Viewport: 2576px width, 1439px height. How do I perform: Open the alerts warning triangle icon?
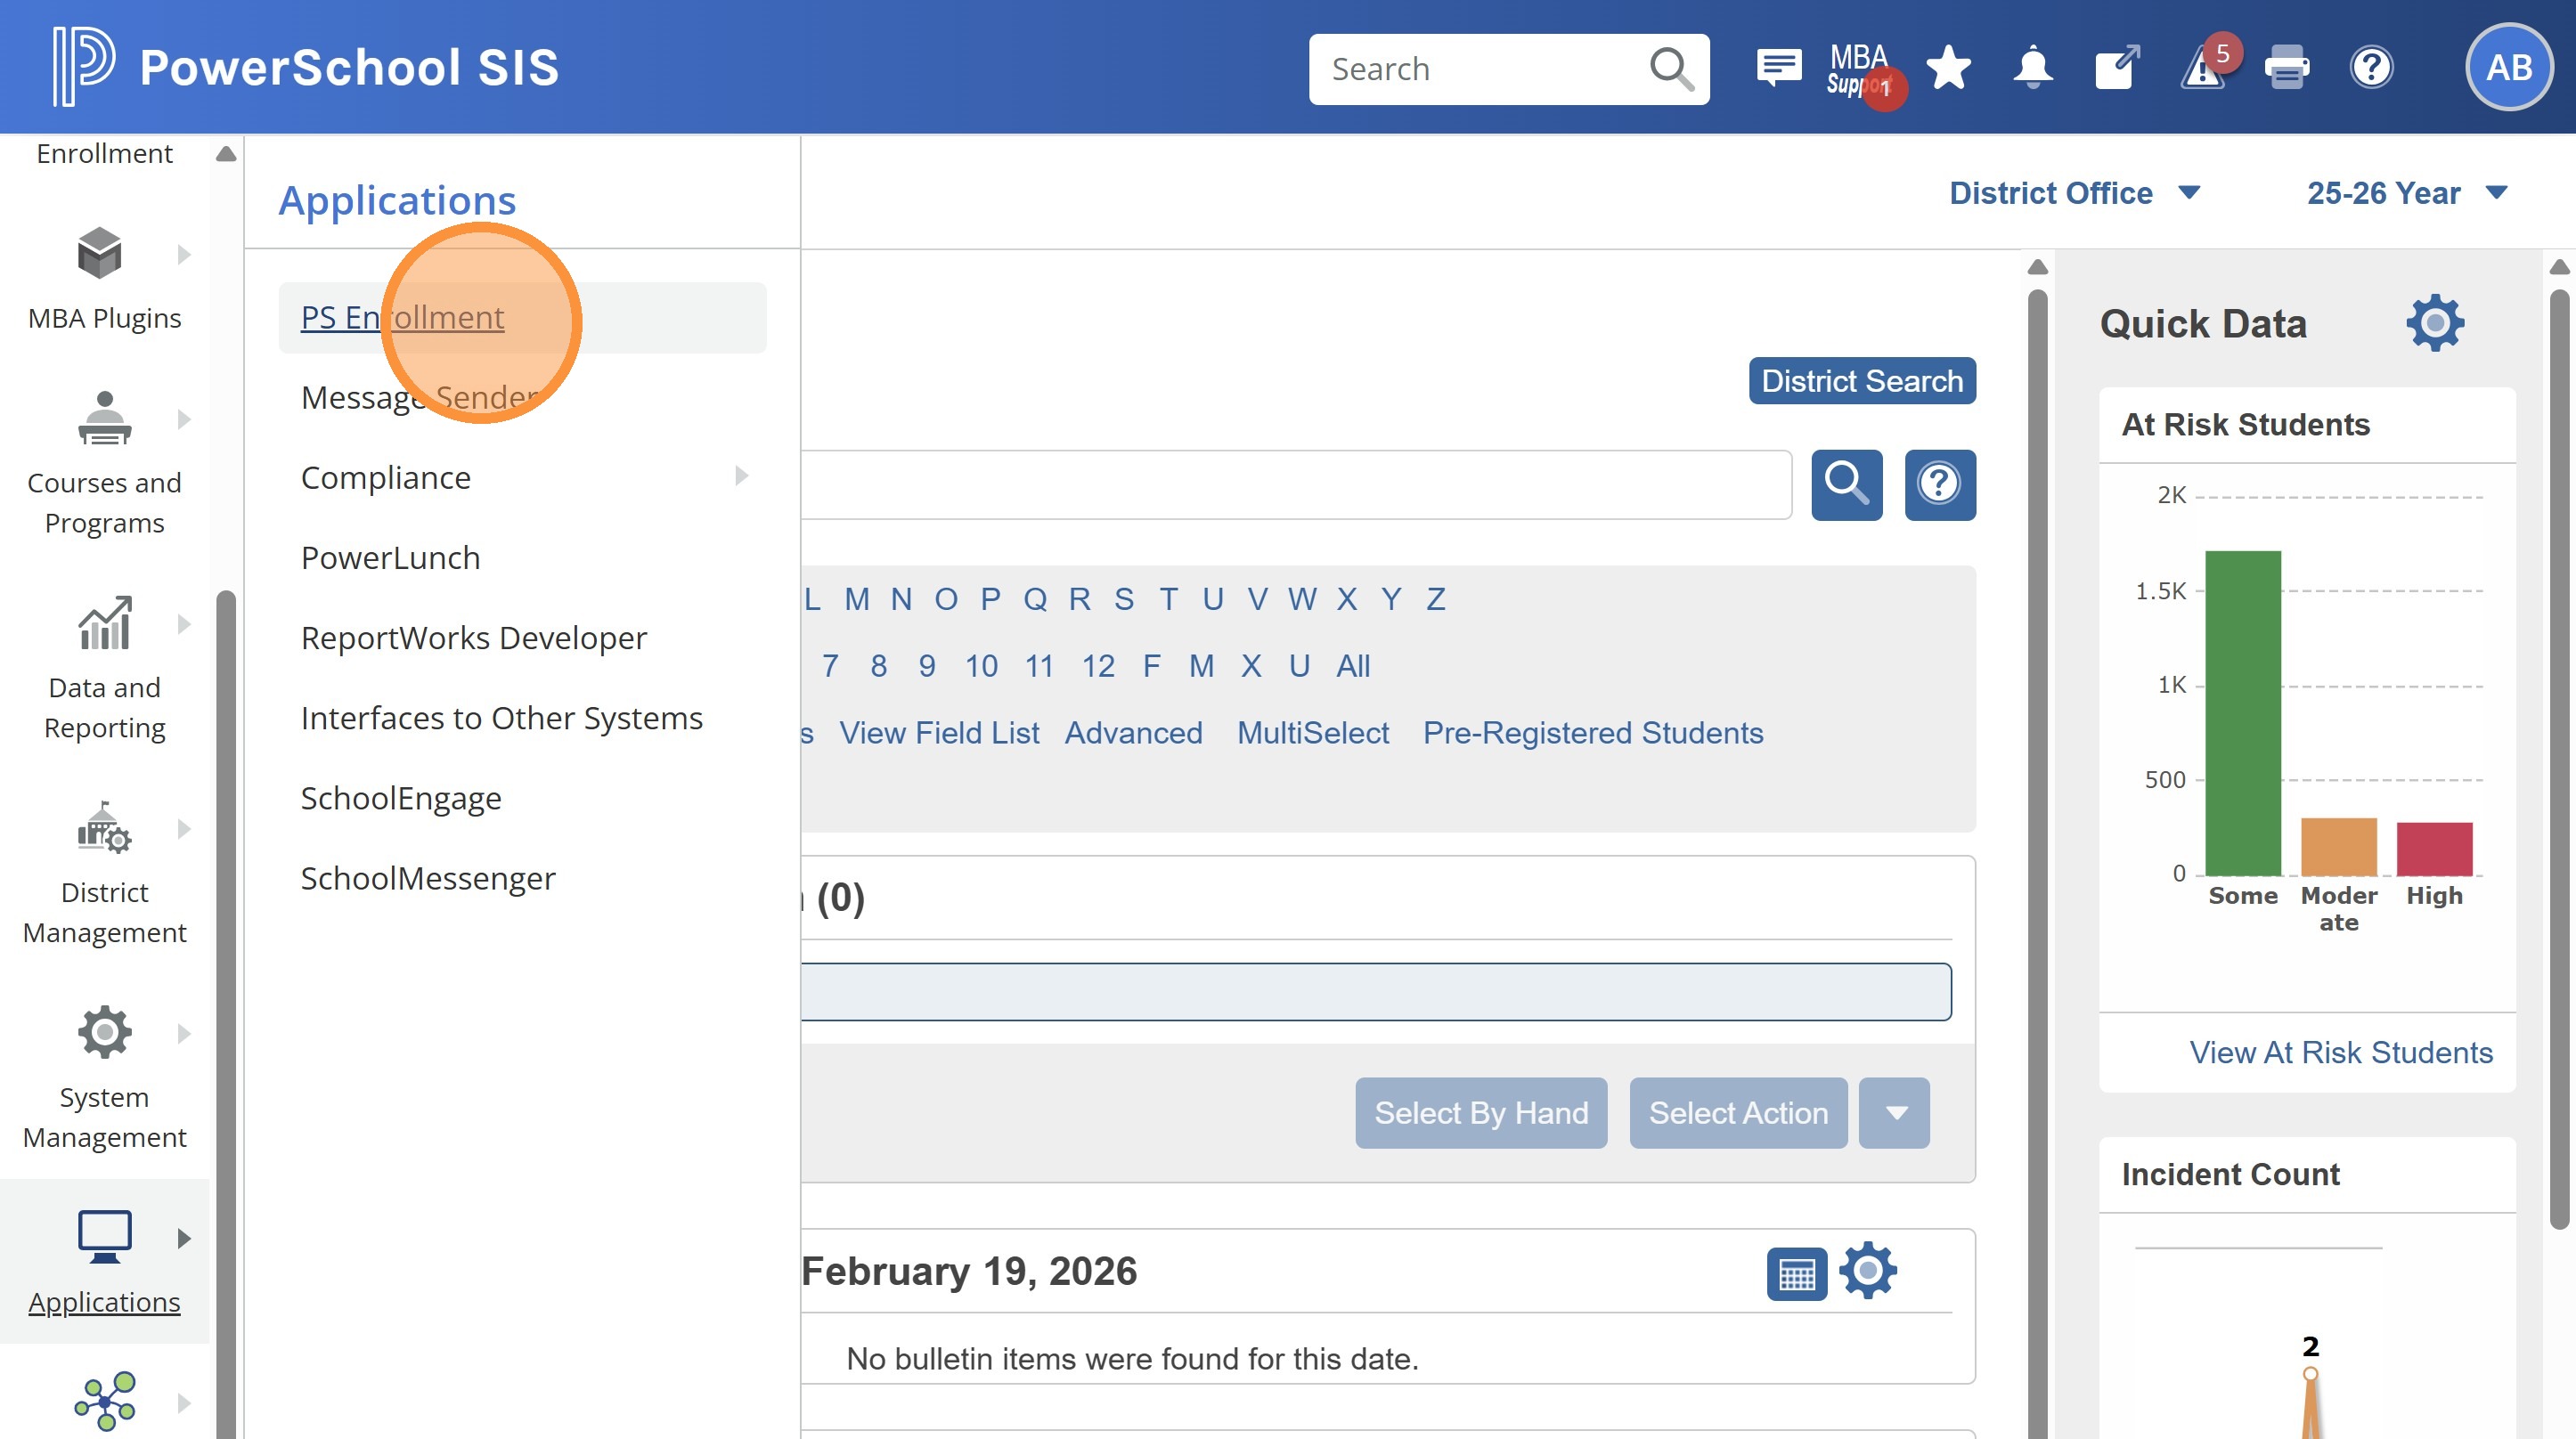click(2203, 70)
